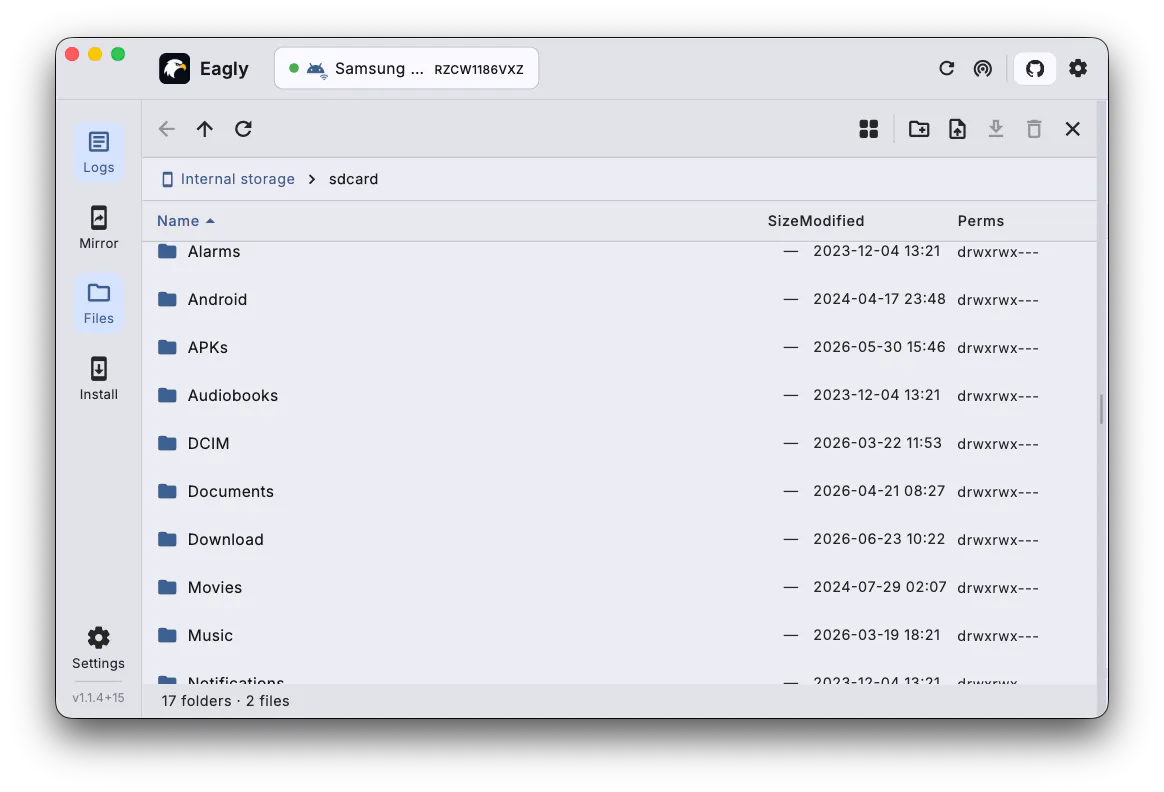Select the APKs folder row
This screenshot has width=1164, height=792.
click(619, 347)
